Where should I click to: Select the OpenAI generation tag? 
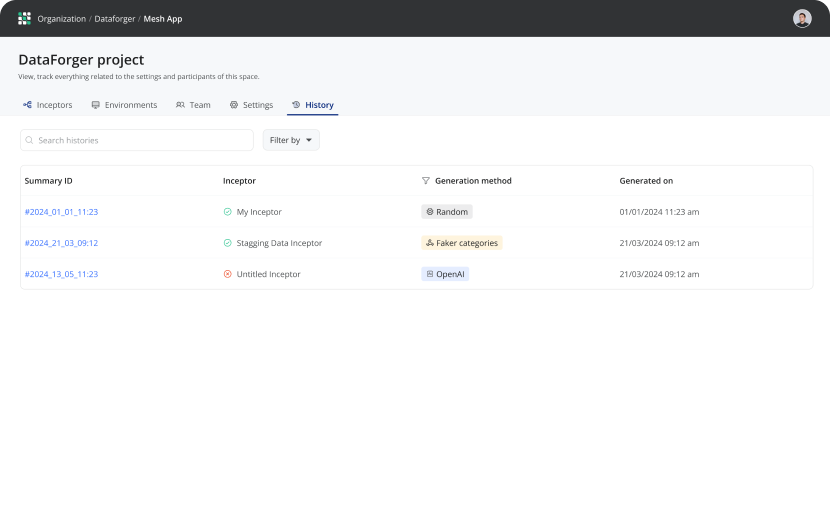tap(445, 274)
